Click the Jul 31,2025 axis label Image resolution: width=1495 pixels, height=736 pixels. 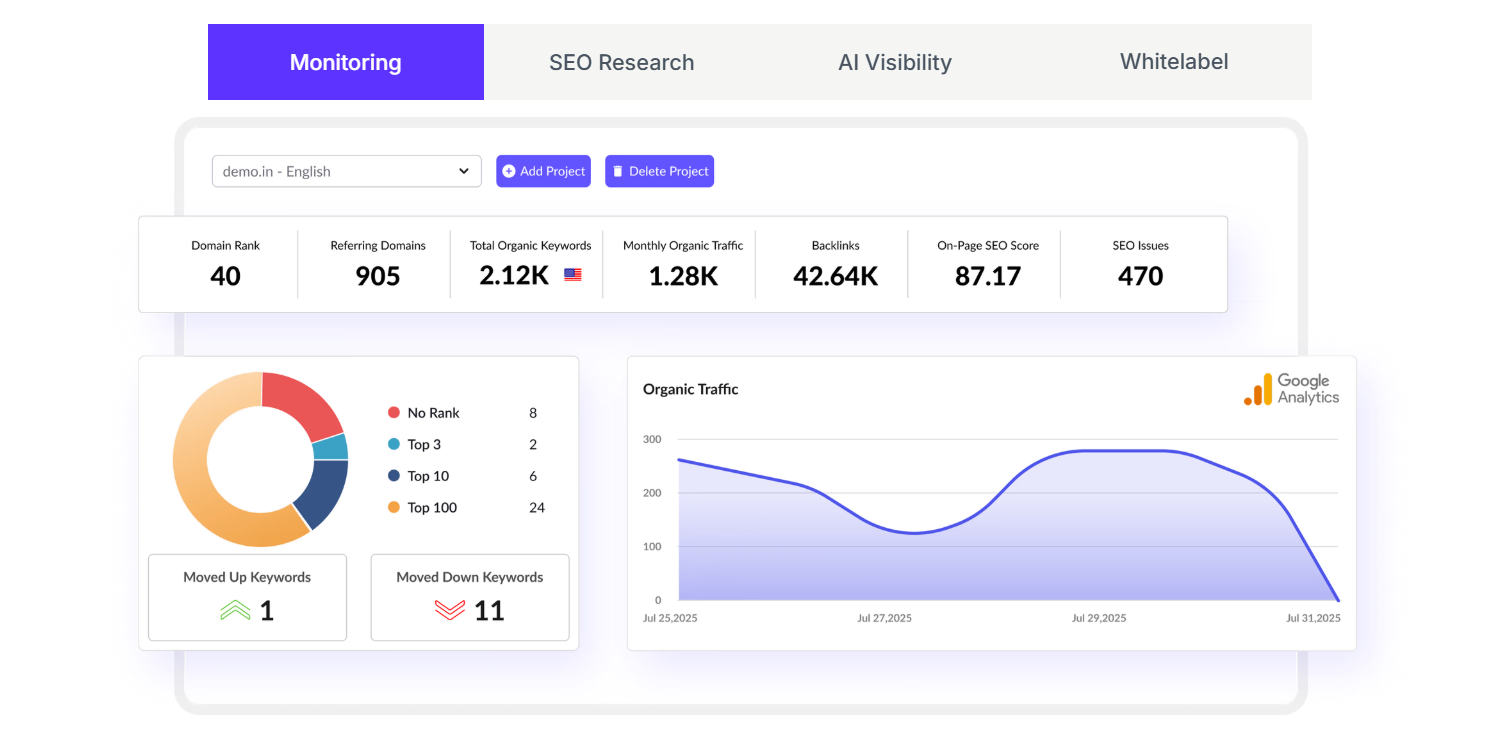pos(1313,618)
